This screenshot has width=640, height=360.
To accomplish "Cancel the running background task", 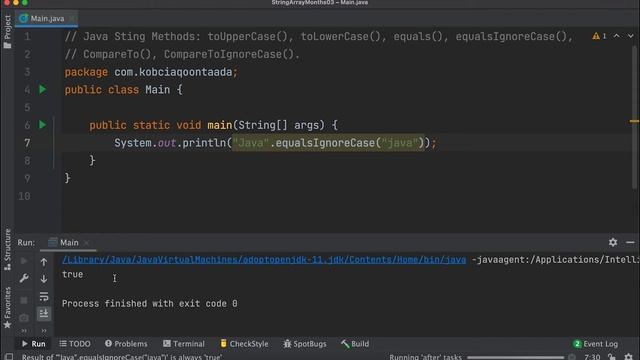I will pos(572,357).
